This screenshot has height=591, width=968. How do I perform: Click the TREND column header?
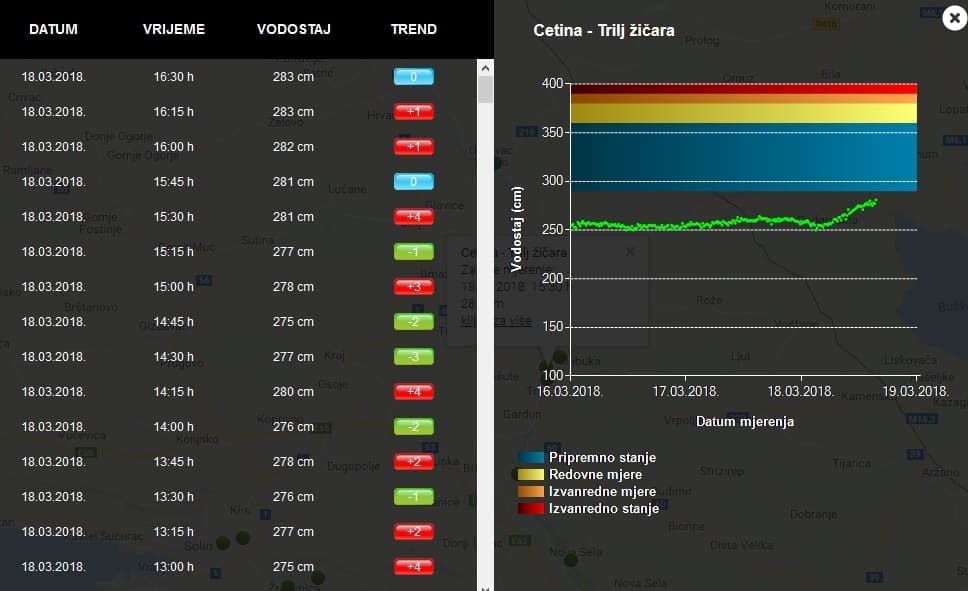(x=413, y=29)
